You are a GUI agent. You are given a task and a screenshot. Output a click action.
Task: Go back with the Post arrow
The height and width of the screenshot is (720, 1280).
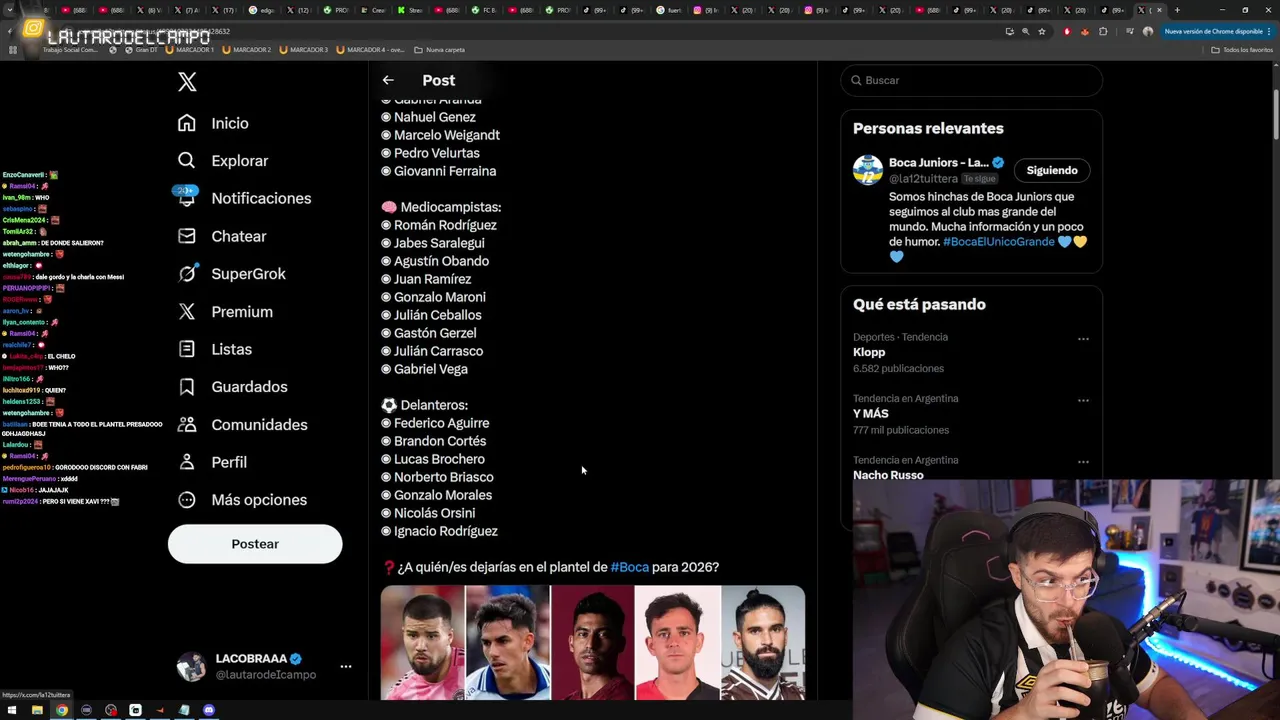(x=388, y=80)
